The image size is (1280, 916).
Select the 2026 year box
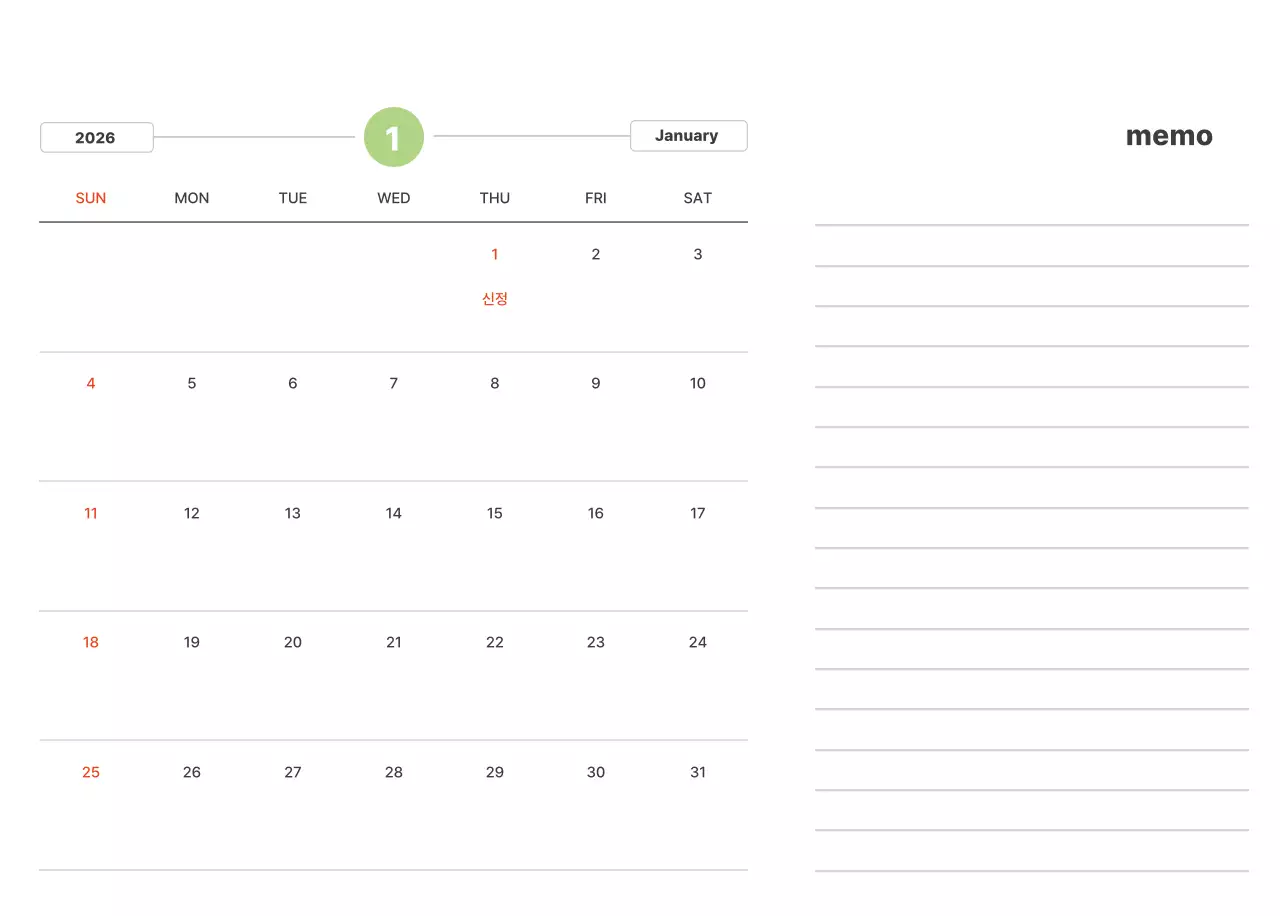point(96,138)
